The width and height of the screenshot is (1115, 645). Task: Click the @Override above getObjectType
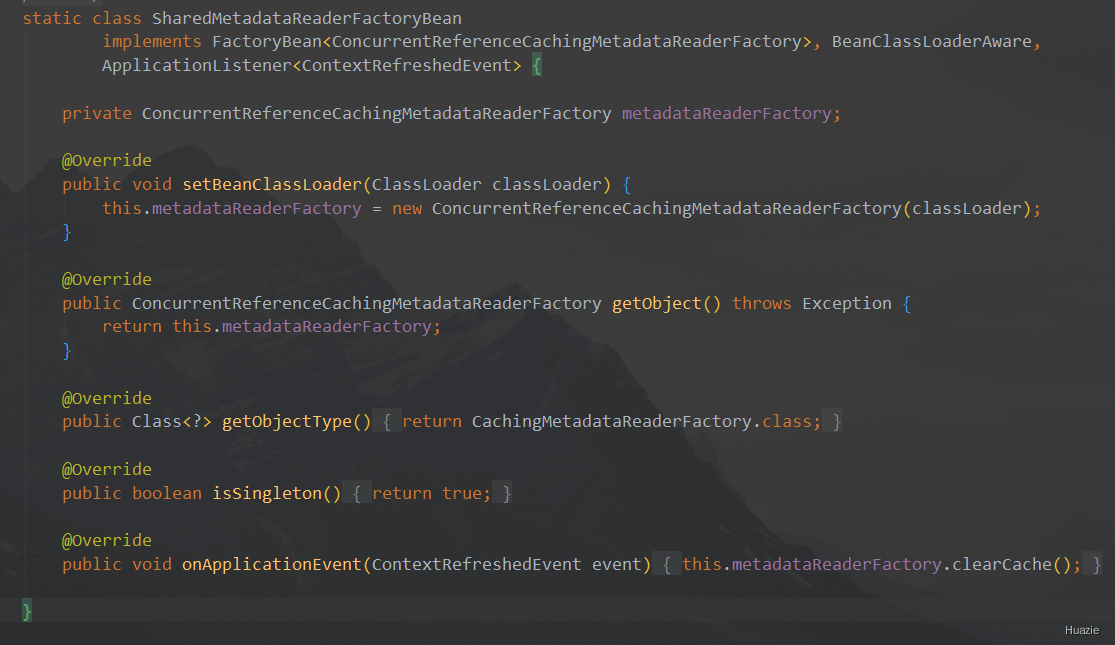(x=107, y=398)
